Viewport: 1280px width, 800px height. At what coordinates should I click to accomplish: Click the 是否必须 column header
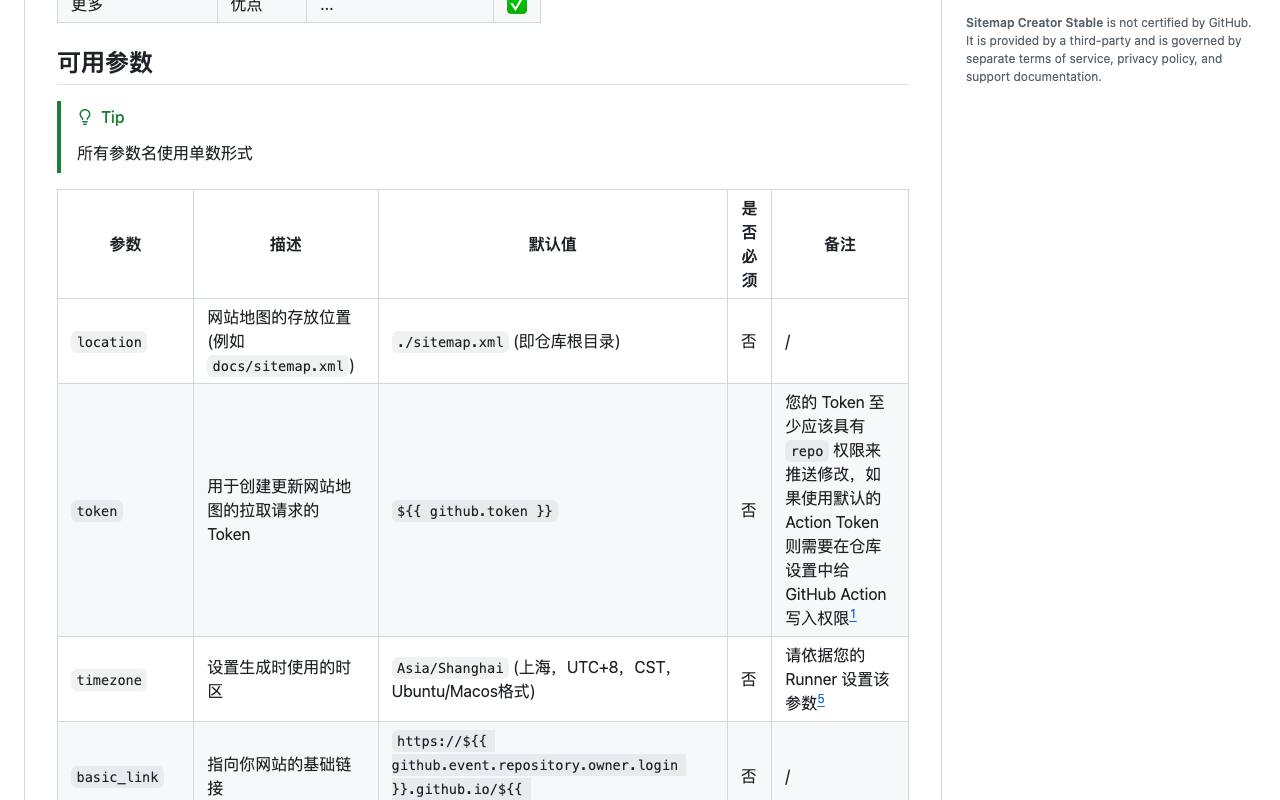pyautogui.click(x=749, y=244)
